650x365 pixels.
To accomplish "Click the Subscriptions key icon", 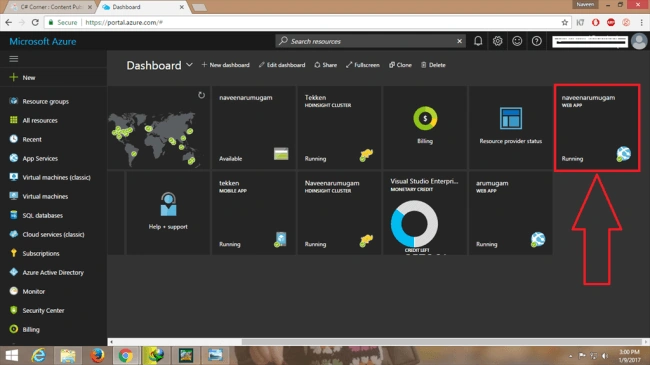I will (x=14, y=253).
